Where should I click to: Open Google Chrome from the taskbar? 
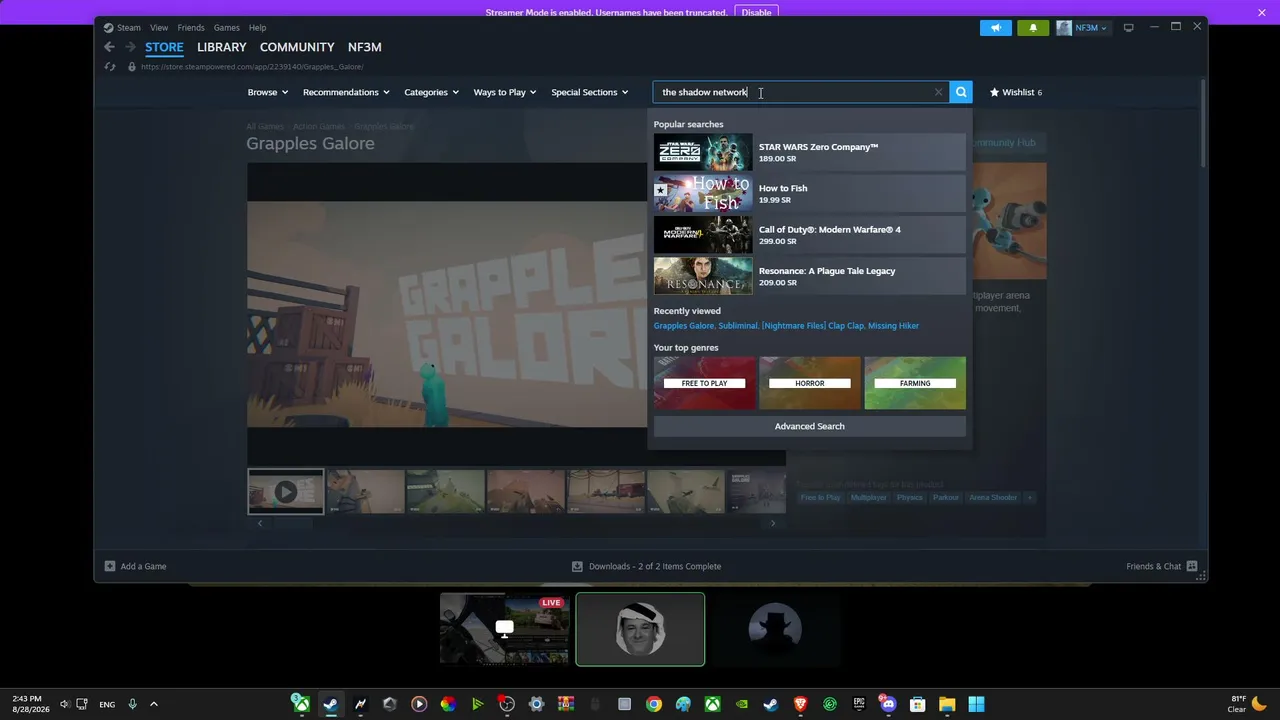tap(653, 704)
